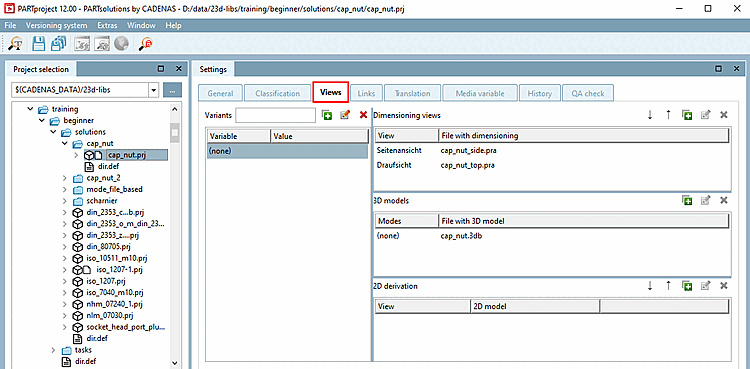
Task: Open the catalog path dropdown
Action: click(x=154, y=89)
